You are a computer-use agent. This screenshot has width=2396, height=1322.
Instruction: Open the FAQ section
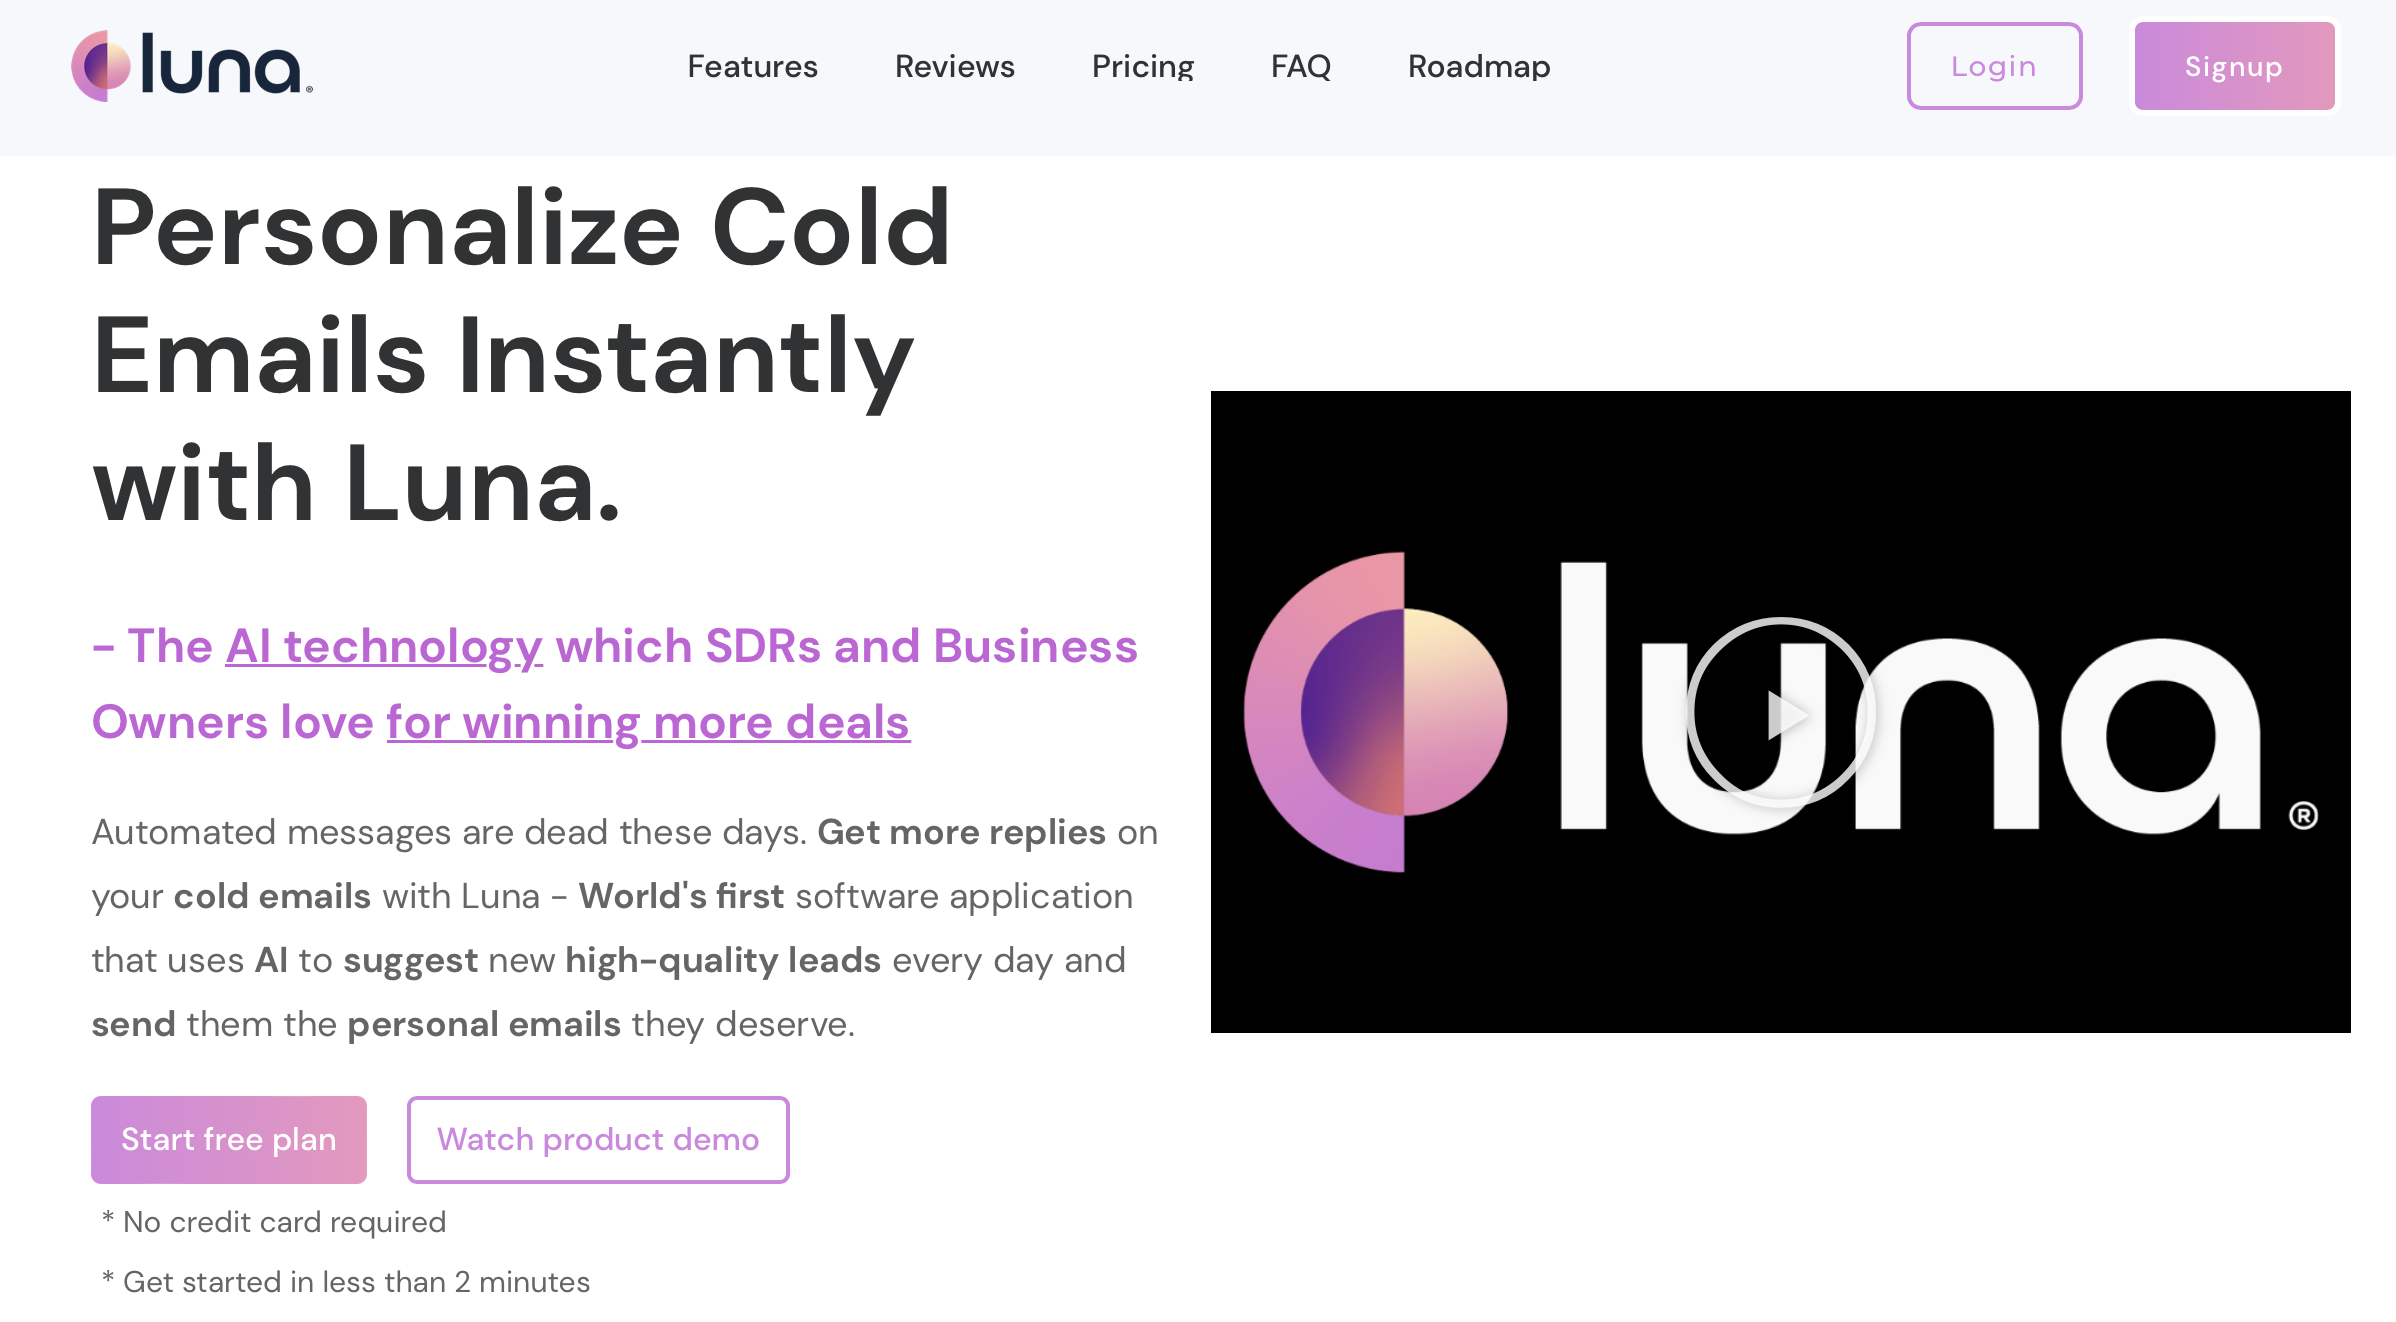(1302, 67)
